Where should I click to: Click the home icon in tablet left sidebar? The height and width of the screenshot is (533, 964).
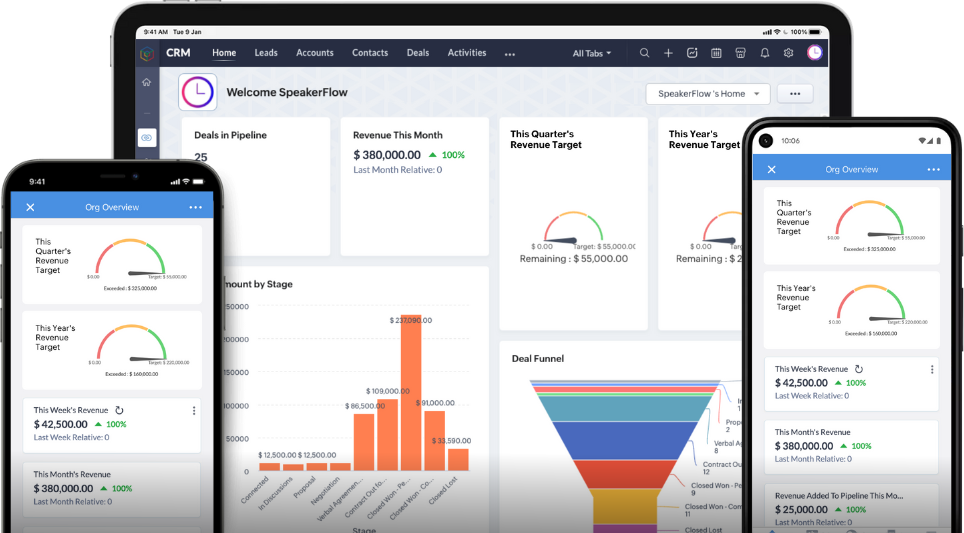pos(146,82)
